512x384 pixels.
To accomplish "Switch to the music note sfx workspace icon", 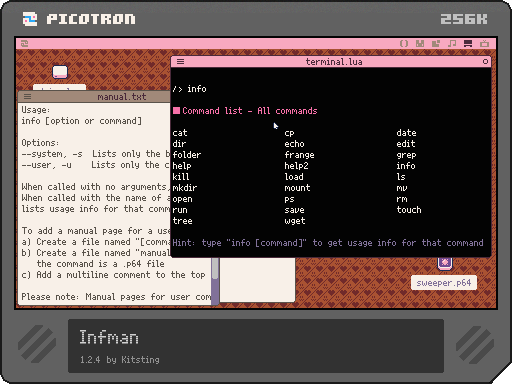I will [x=452, y=44].
